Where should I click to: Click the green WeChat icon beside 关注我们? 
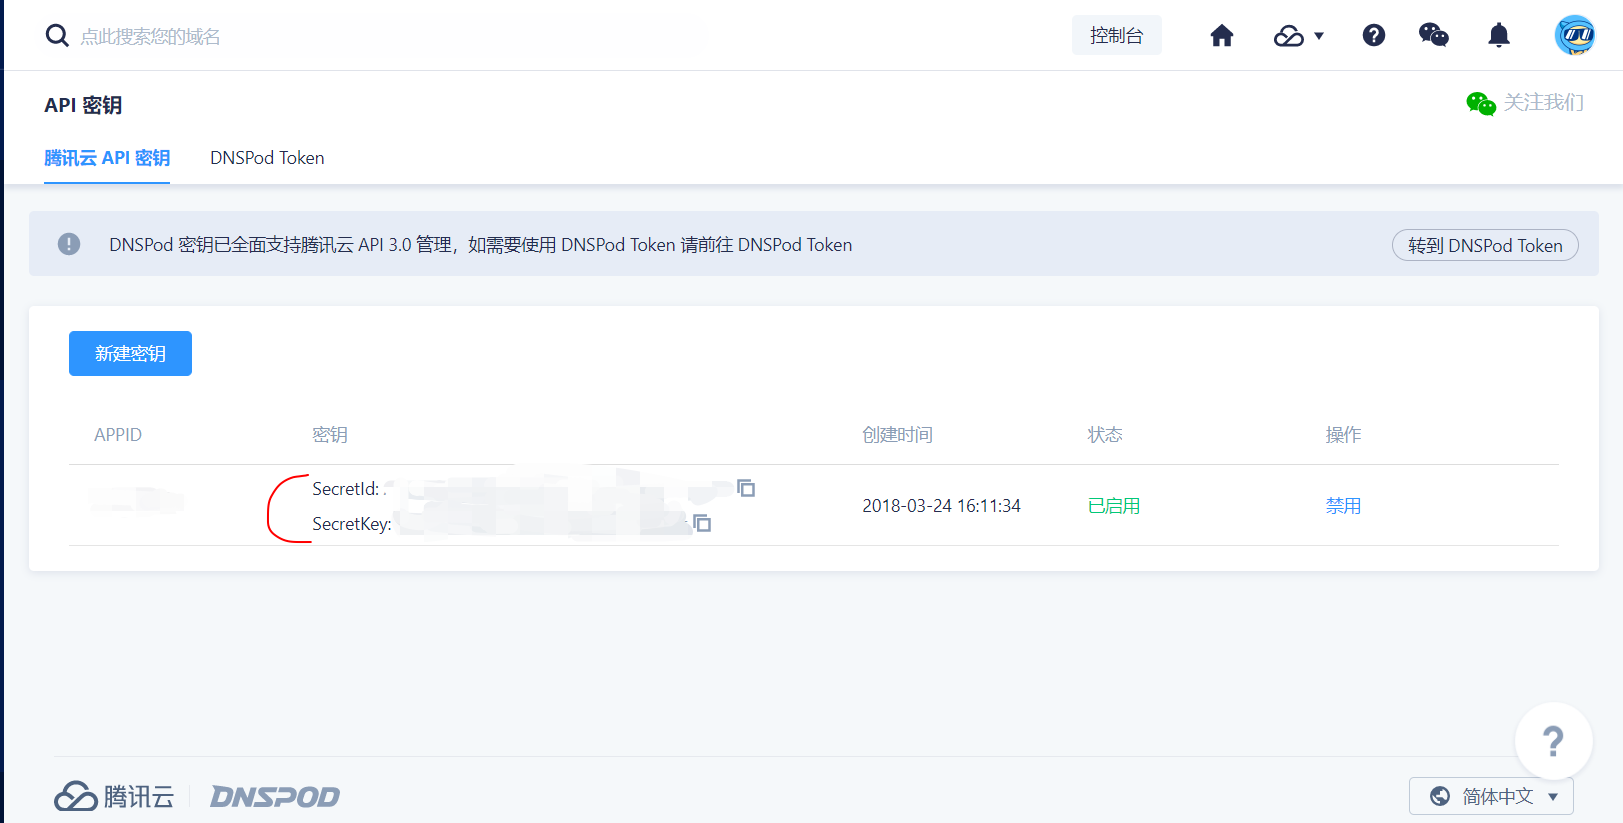(x=1481, y=103)
